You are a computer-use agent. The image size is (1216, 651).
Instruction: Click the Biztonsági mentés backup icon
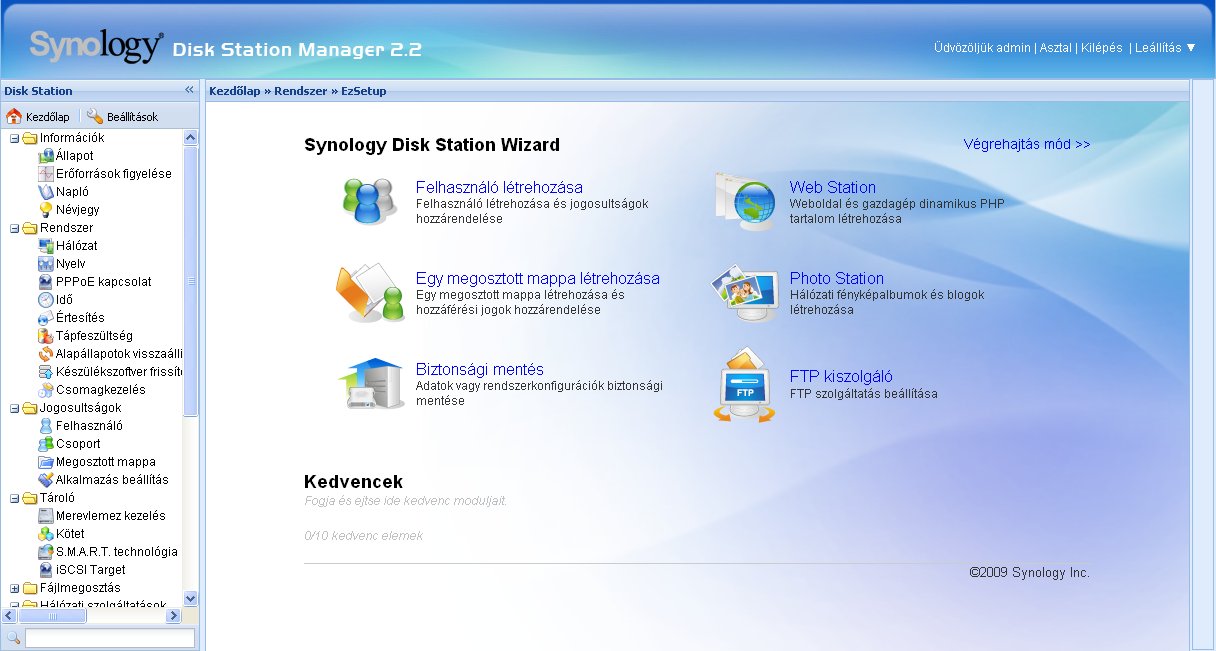click(x=371, y=385)
